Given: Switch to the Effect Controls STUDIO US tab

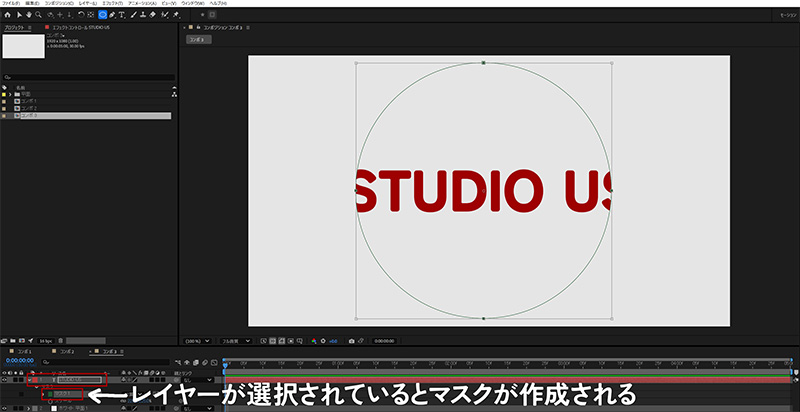Looking at the screenshot, I should click(81, 27).
